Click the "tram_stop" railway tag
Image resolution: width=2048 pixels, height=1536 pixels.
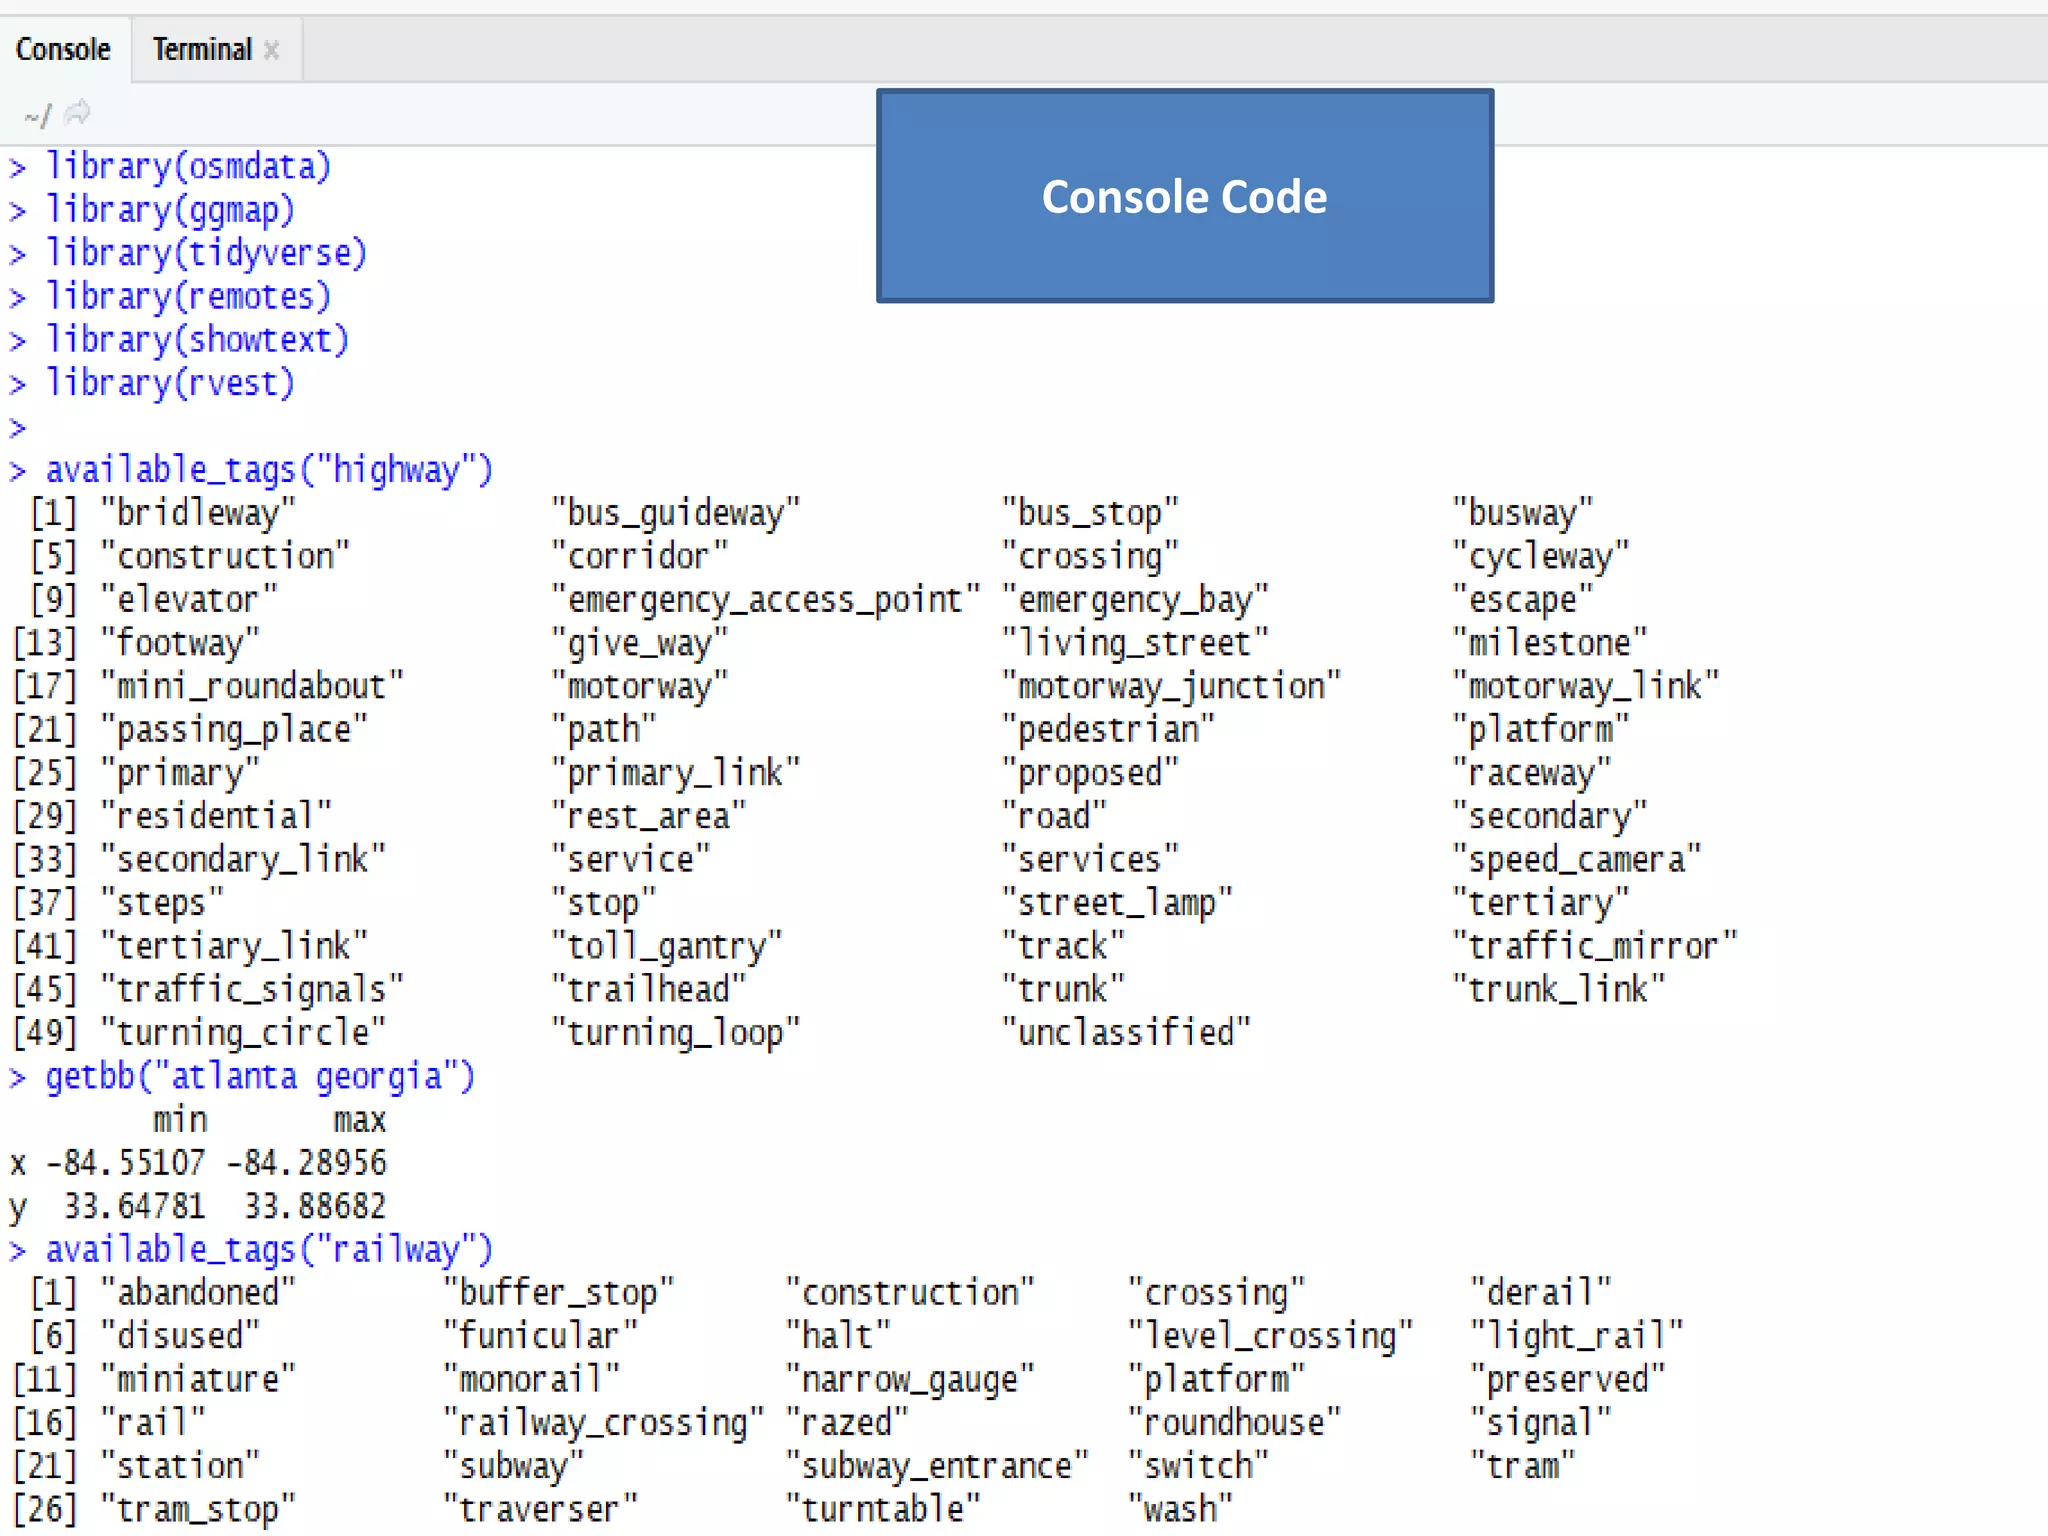(x=198, y=1510)
